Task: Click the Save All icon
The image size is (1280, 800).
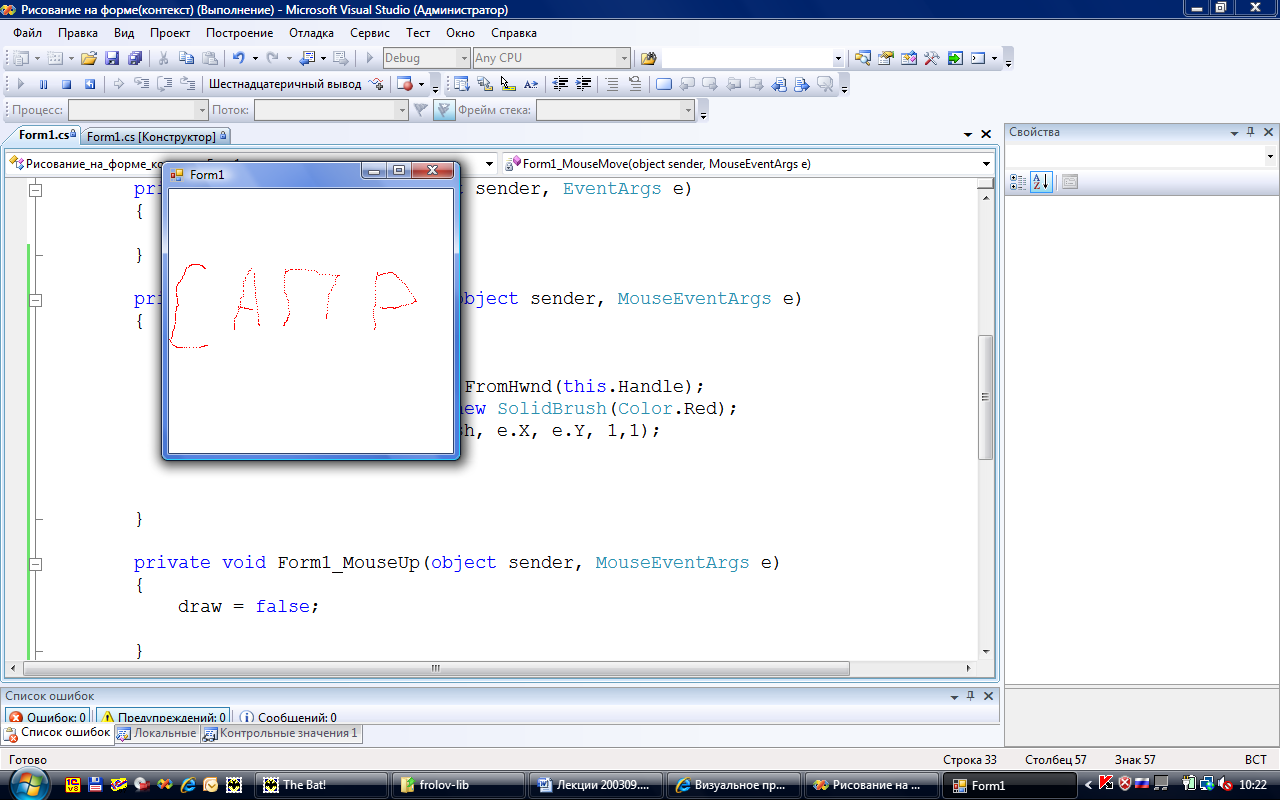Action: pyautogui.click(x=134, y=58)
